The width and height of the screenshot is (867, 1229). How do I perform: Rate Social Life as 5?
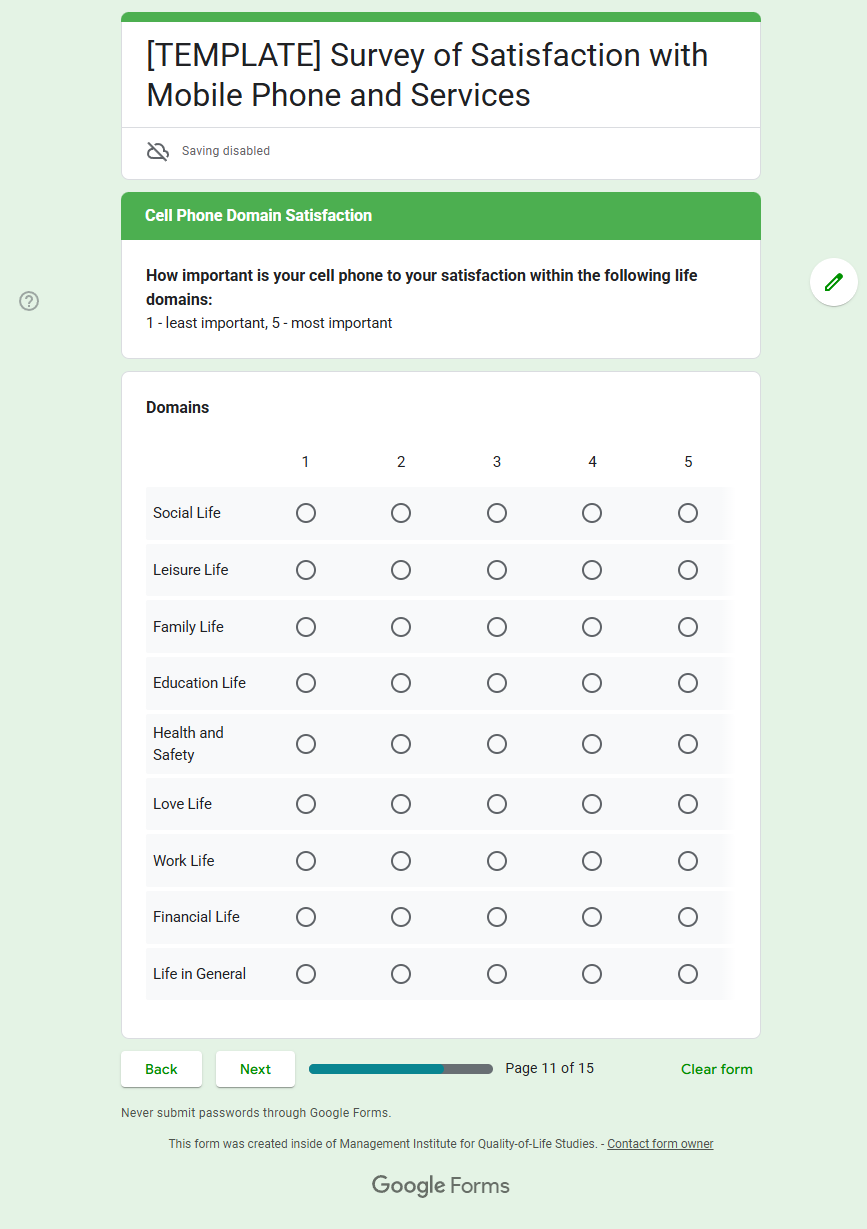pyautogui.click(x=688, y=513)
